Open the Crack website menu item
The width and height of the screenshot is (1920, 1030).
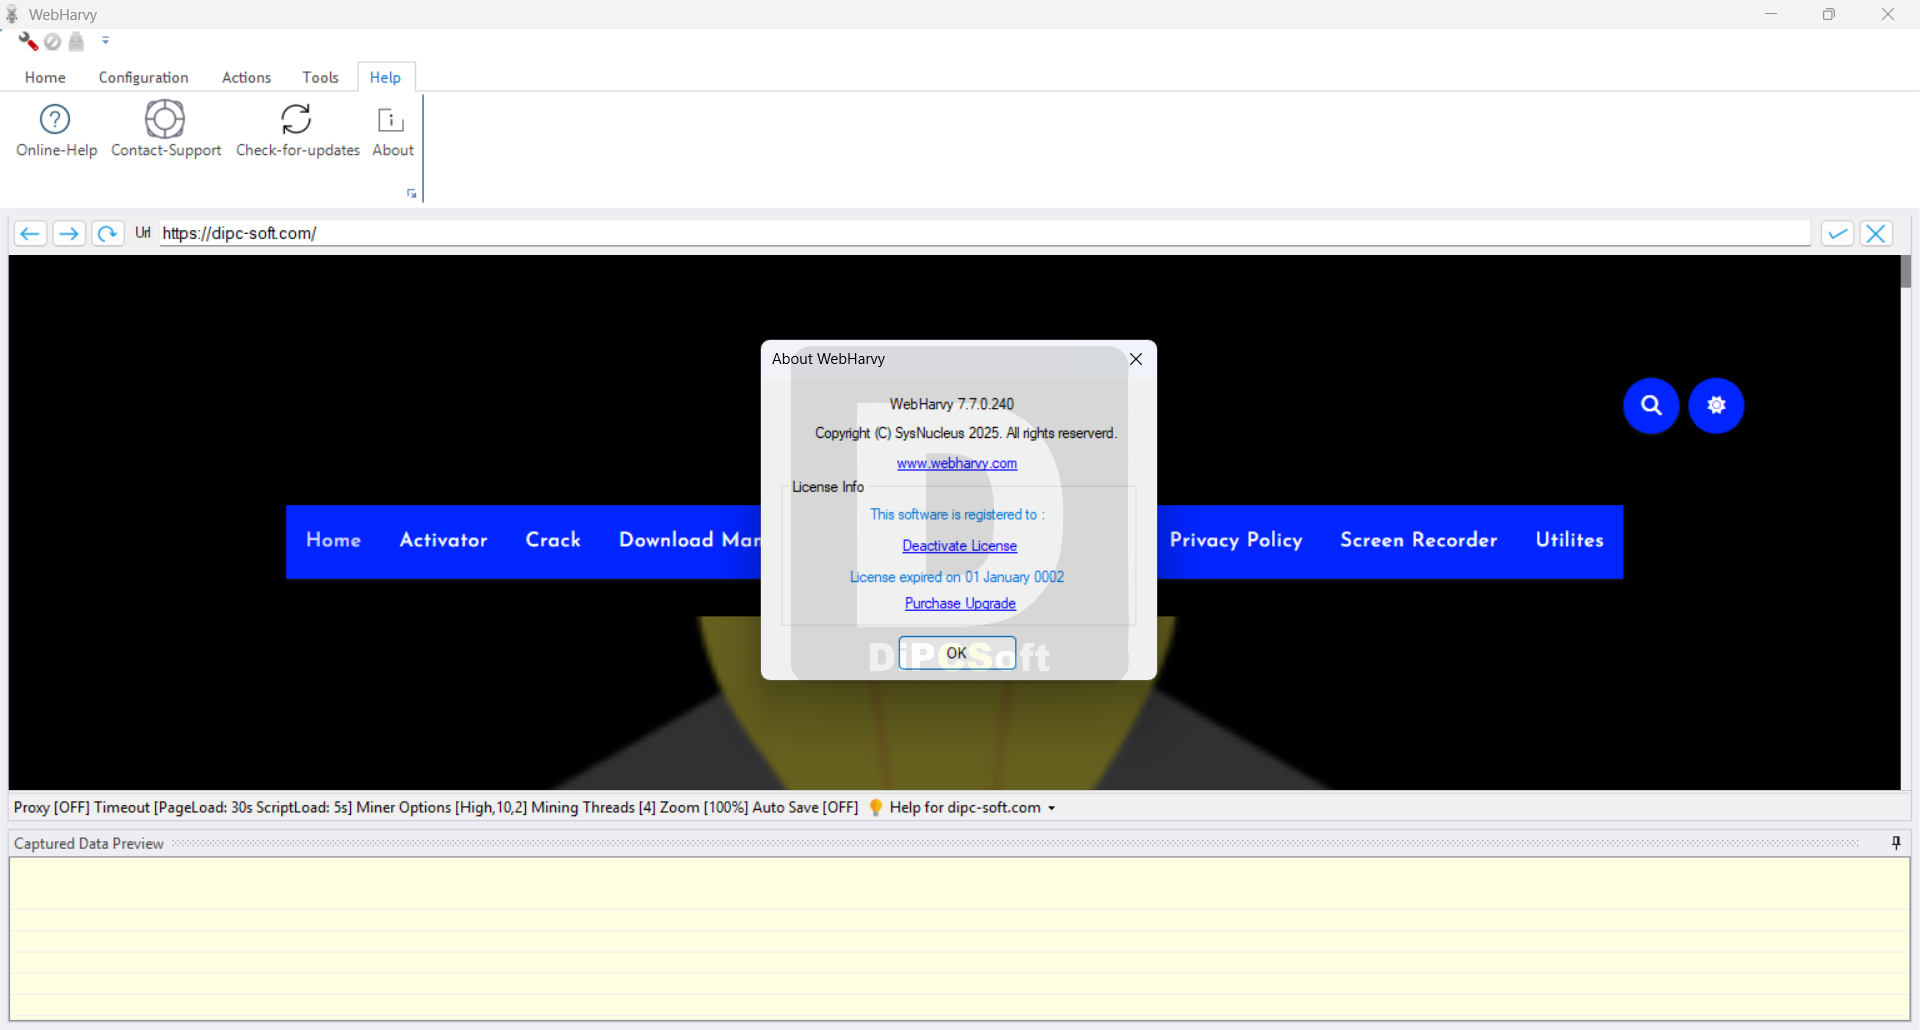553,540
